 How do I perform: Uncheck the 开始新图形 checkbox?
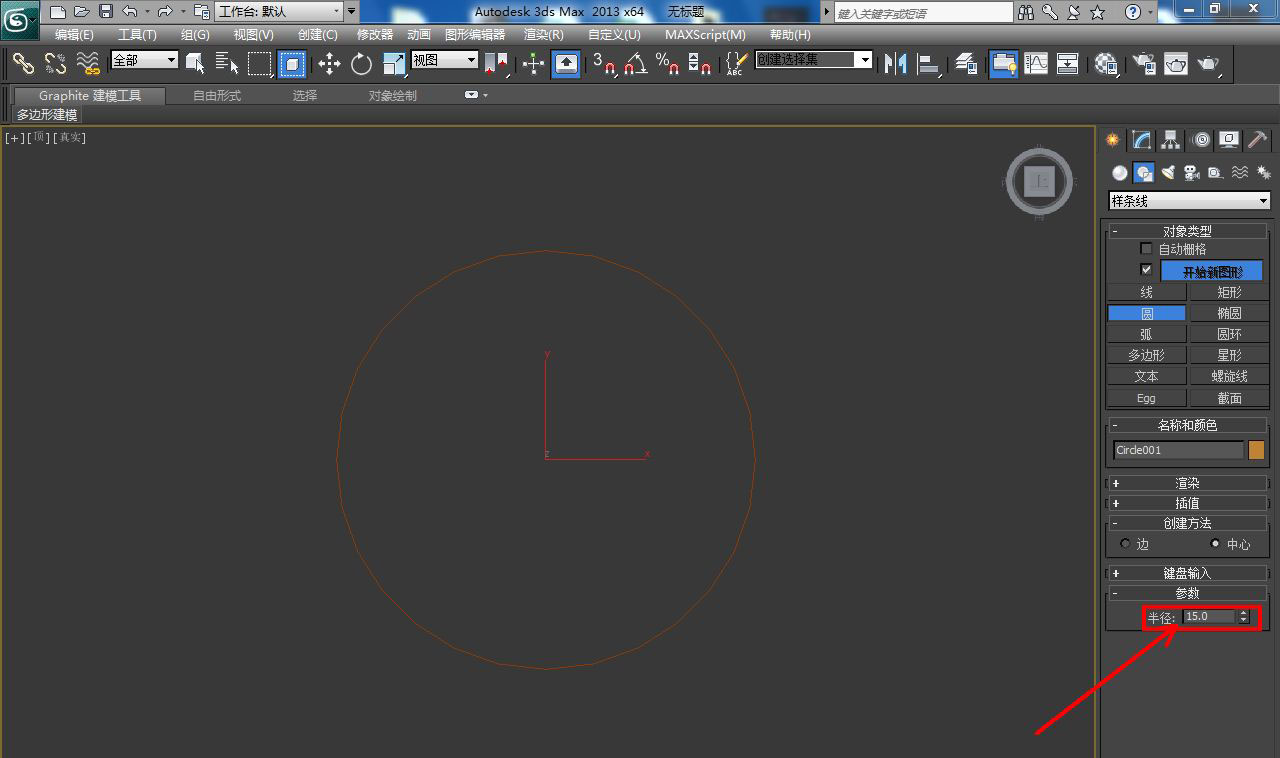(1146, 270)
